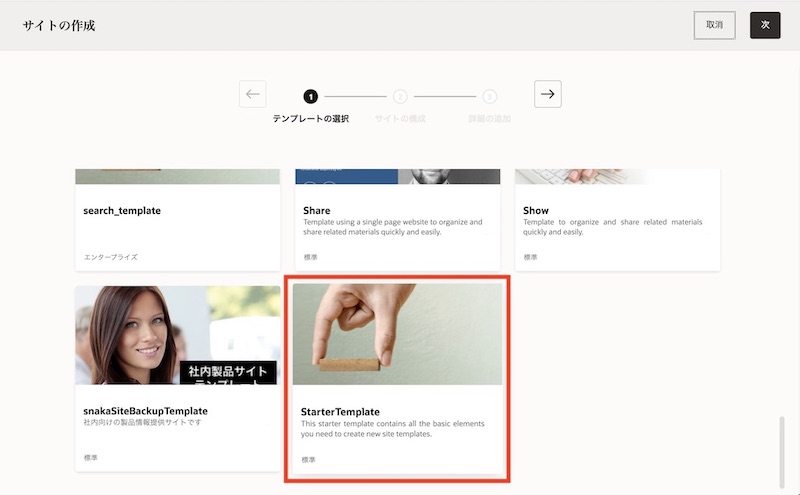Select the step 2 circle indicator

coord(400,96)
